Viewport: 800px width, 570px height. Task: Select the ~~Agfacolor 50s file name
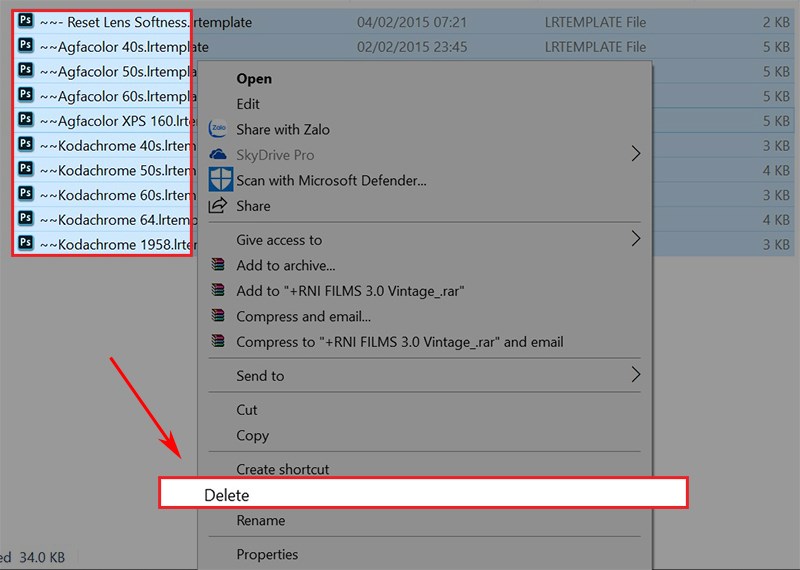click(x=118, y=71)
